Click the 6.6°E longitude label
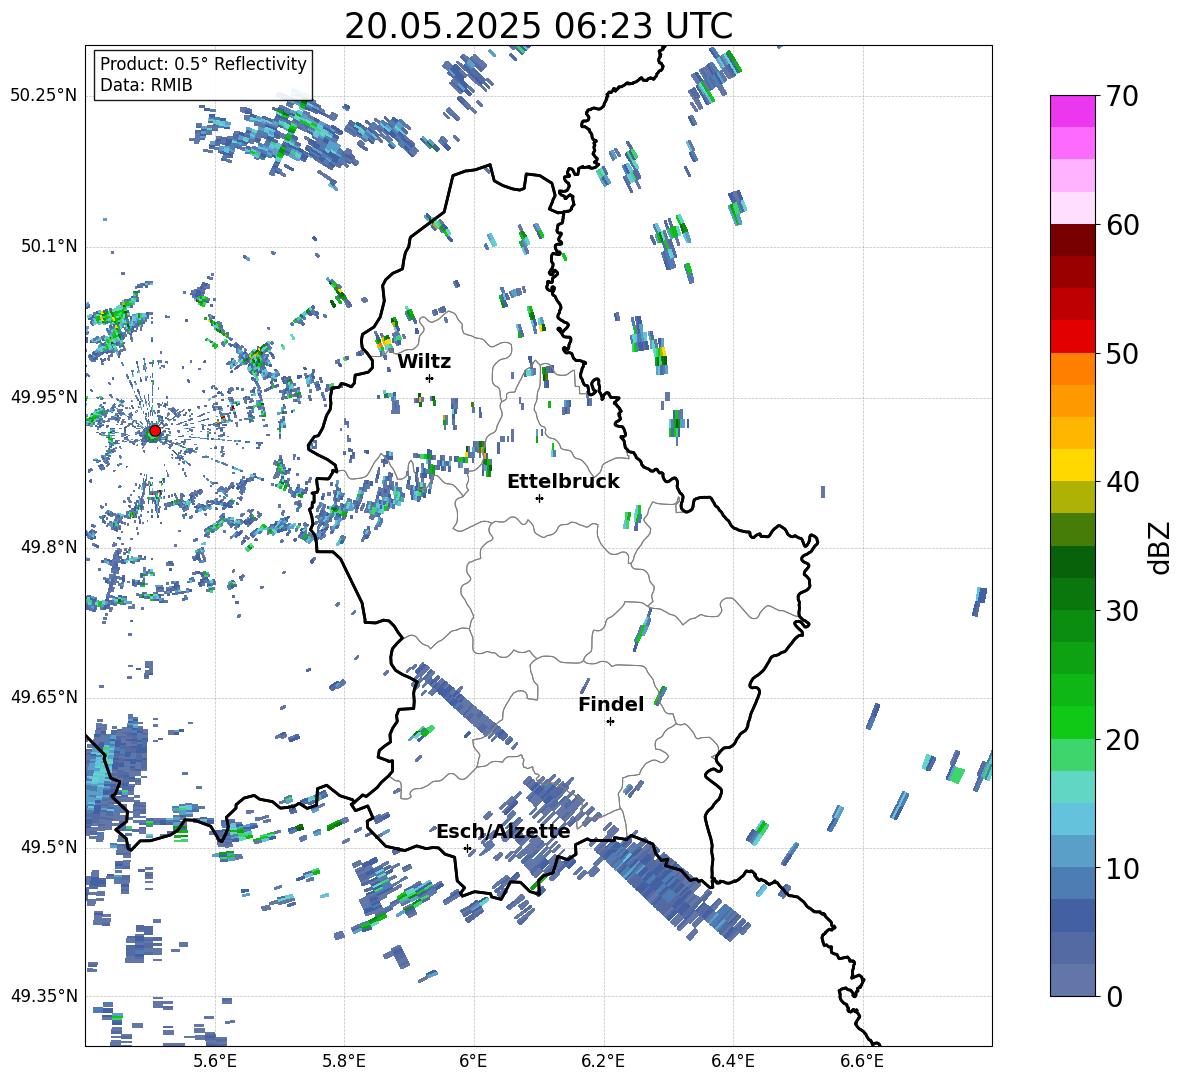This screenshot has height=1081, width=1184. [x=862, y=1061]
